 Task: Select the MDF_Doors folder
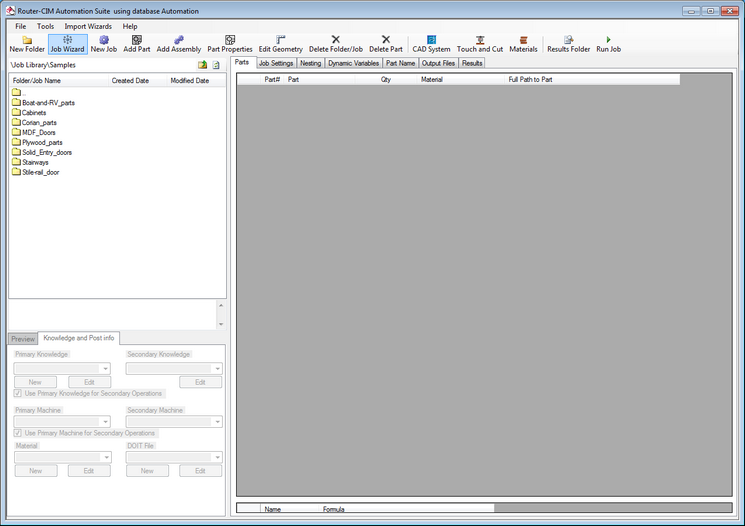(x=34, y=133)
